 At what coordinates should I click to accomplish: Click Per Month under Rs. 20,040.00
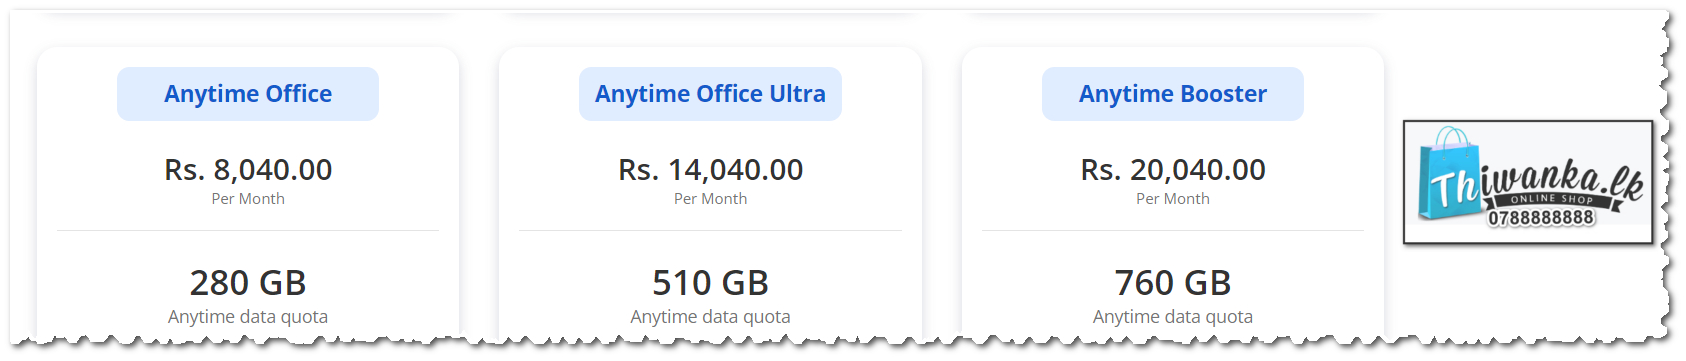pos(1173,199)
